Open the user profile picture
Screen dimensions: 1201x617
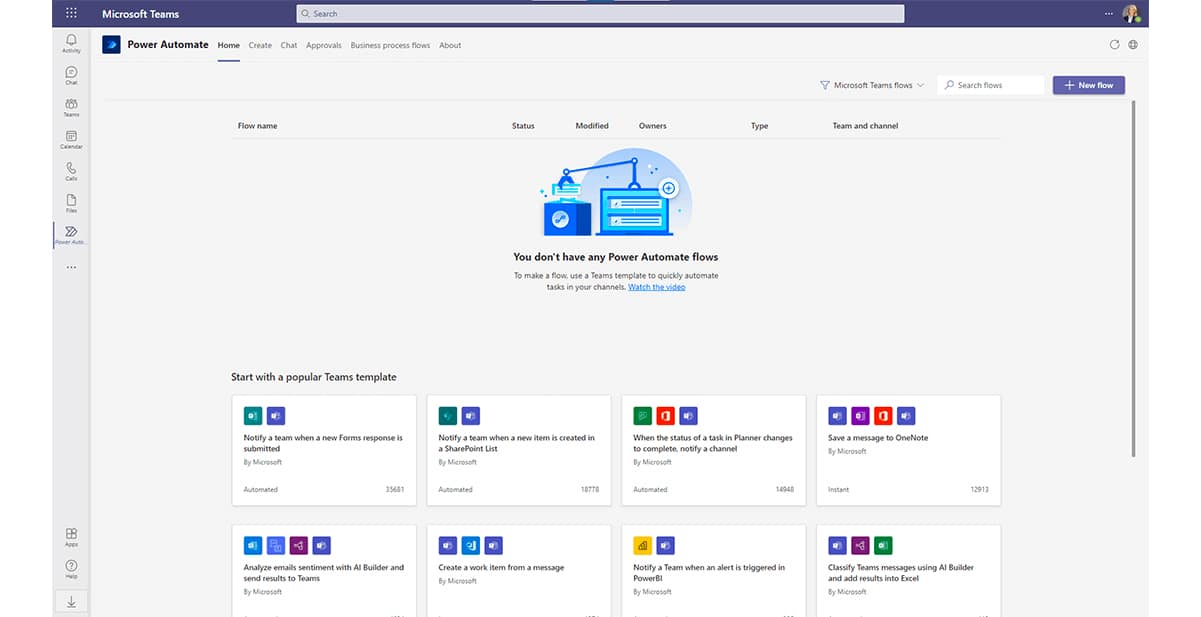point(1131,14)
